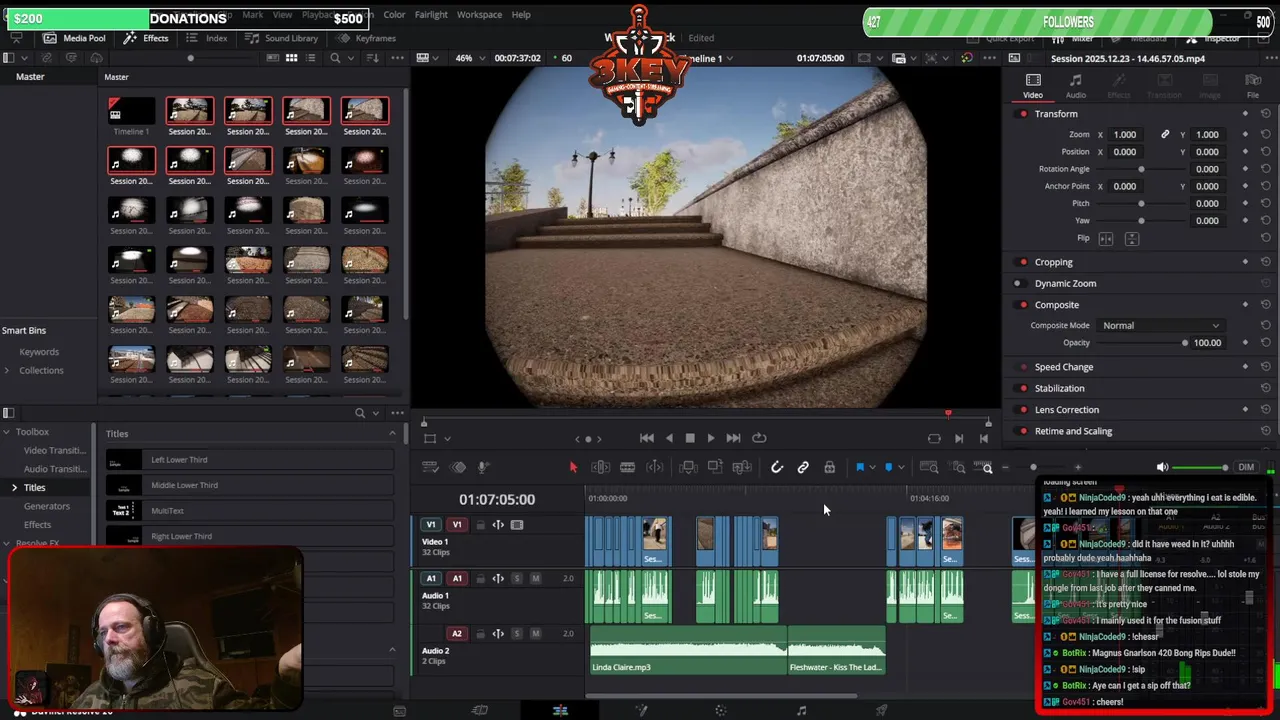Click the blue Marker icon
Image resolution: width=1280 pixels, height=720 pixels.
click(888, 467)
